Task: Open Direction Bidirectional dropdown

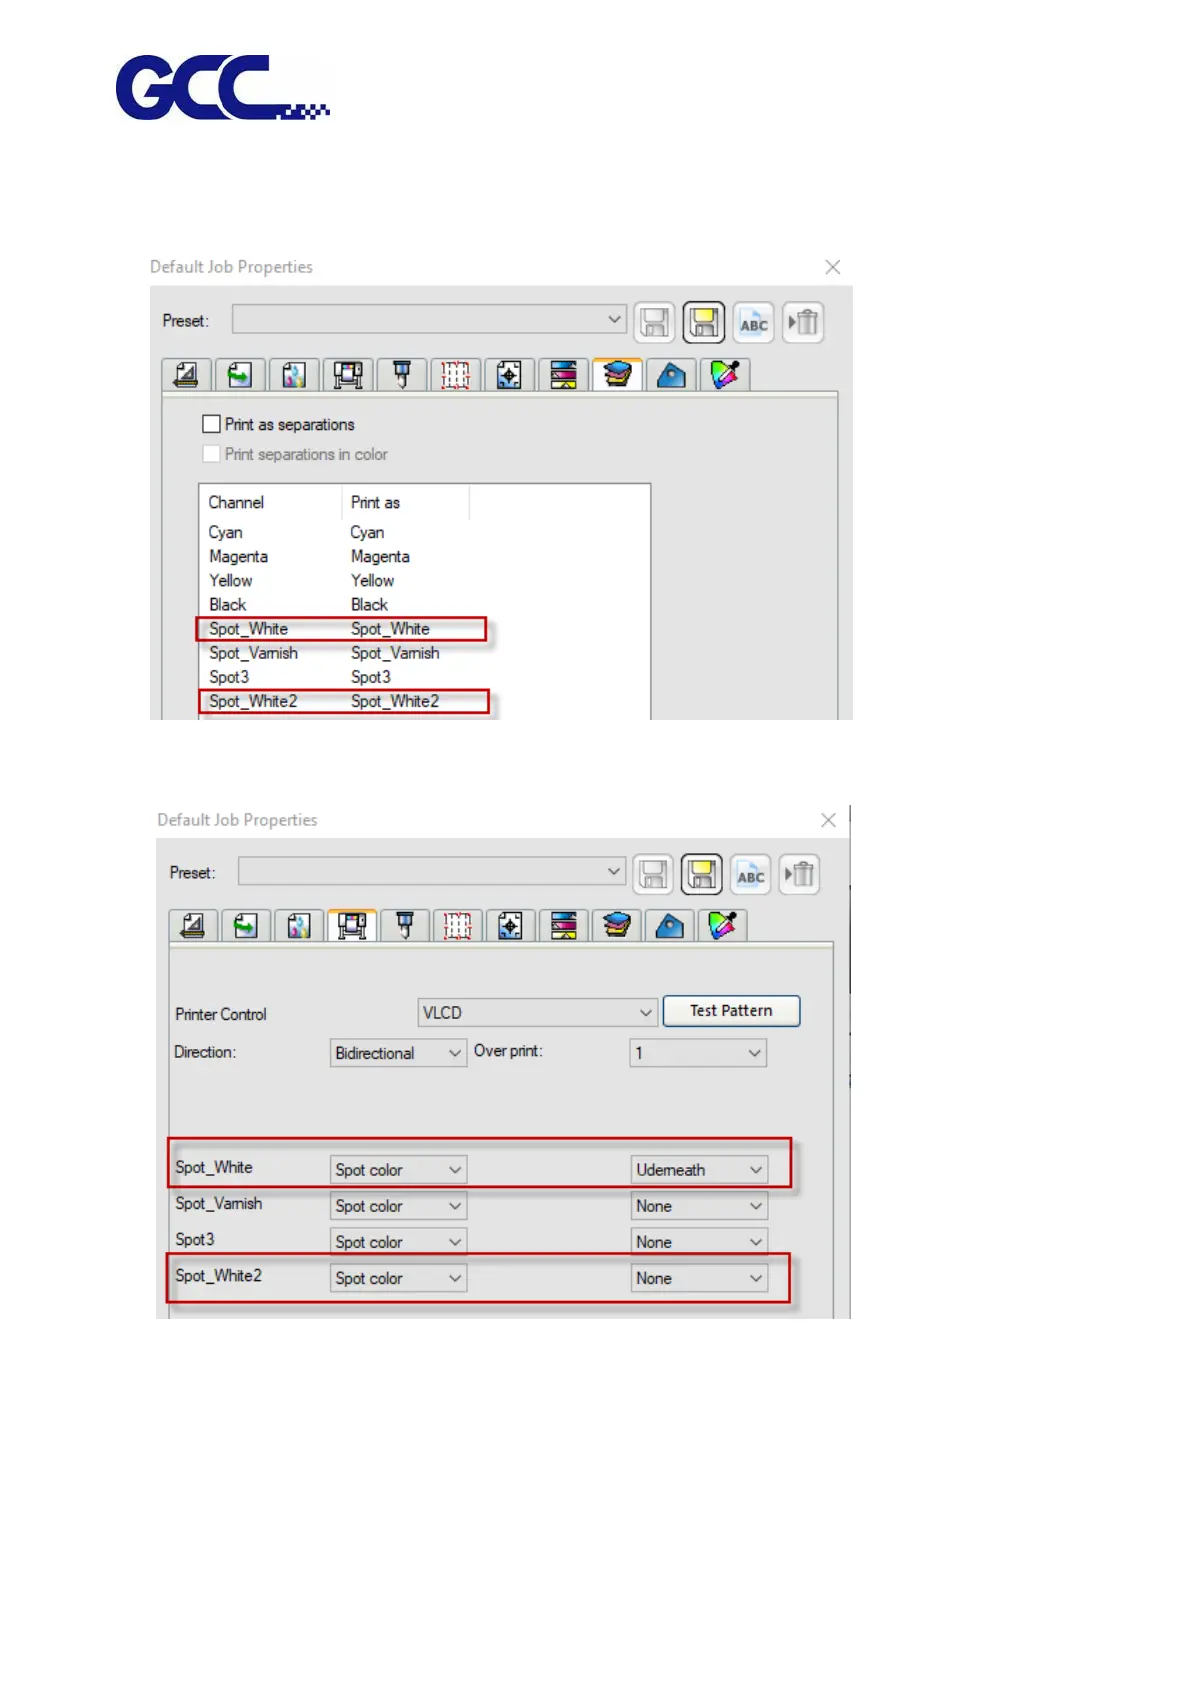Action: tap(398, 1053)
